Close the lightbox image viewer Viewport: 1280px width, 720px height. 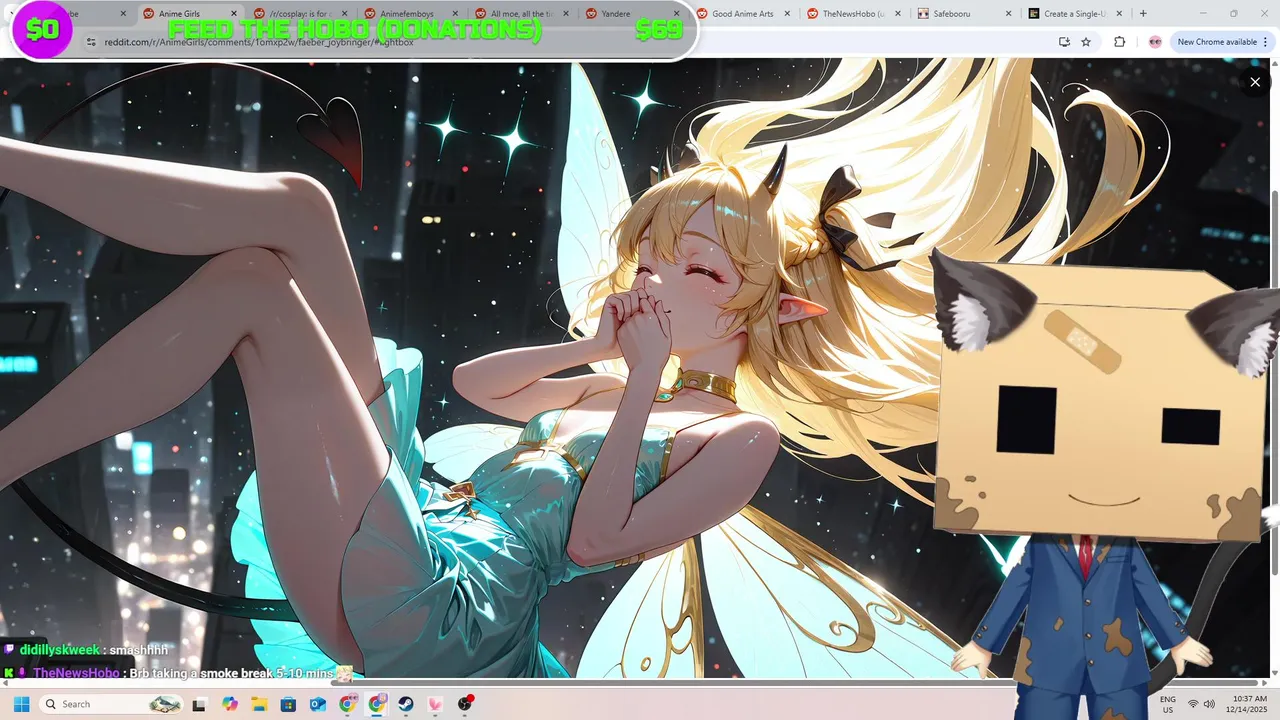coord(1255,82)
